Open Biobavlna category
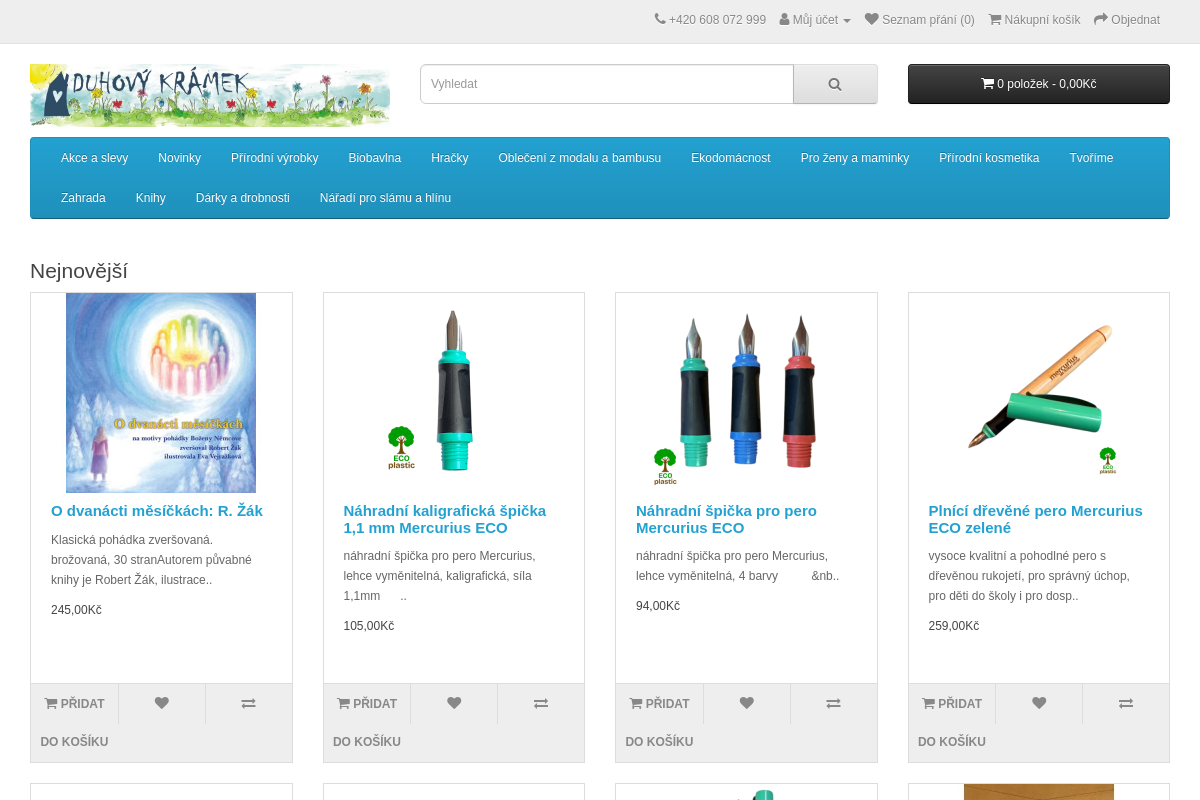The height and width of the screenshot is (800, 1200). (374, 158)
